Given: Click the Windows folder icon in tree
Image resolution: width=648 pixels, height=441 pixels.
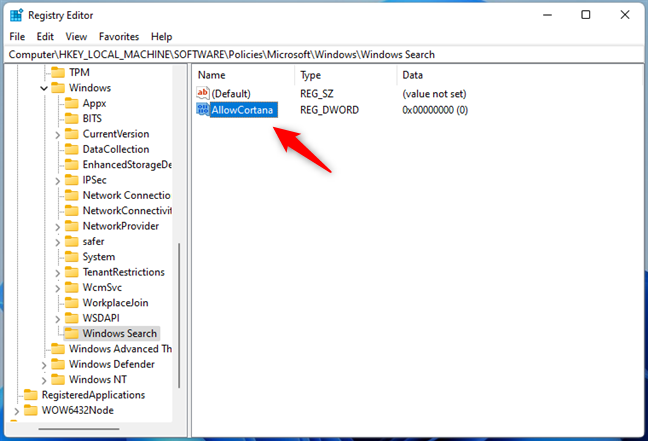Looking at the screenshot, I should point(58,88).
